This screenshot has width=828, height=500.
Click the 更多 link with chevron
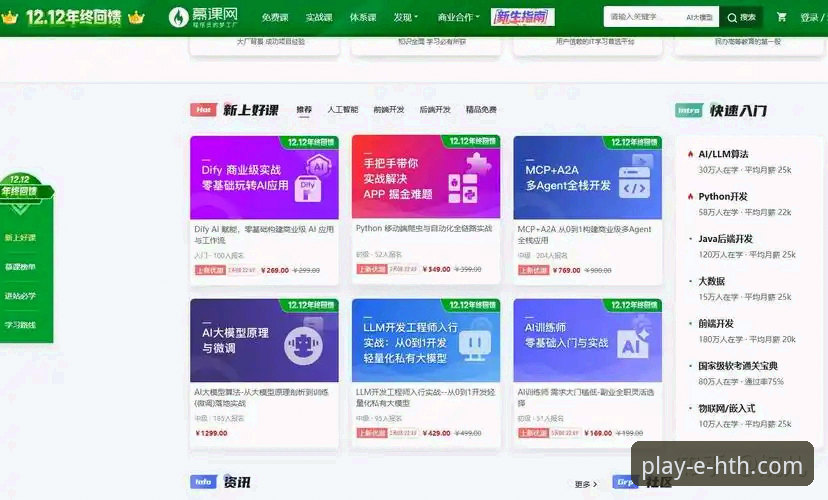point(586,484)
